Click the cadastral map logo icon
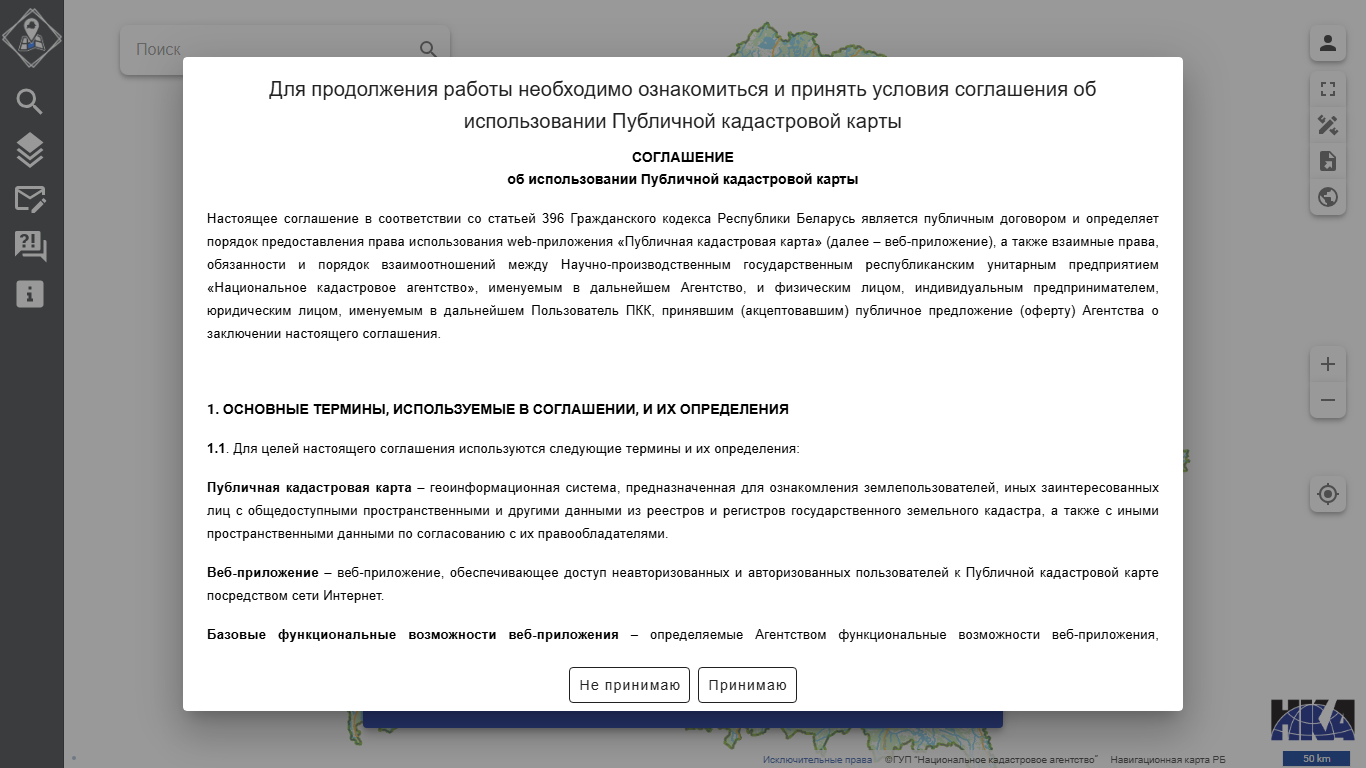1366x768 pixels. point(31,37)
